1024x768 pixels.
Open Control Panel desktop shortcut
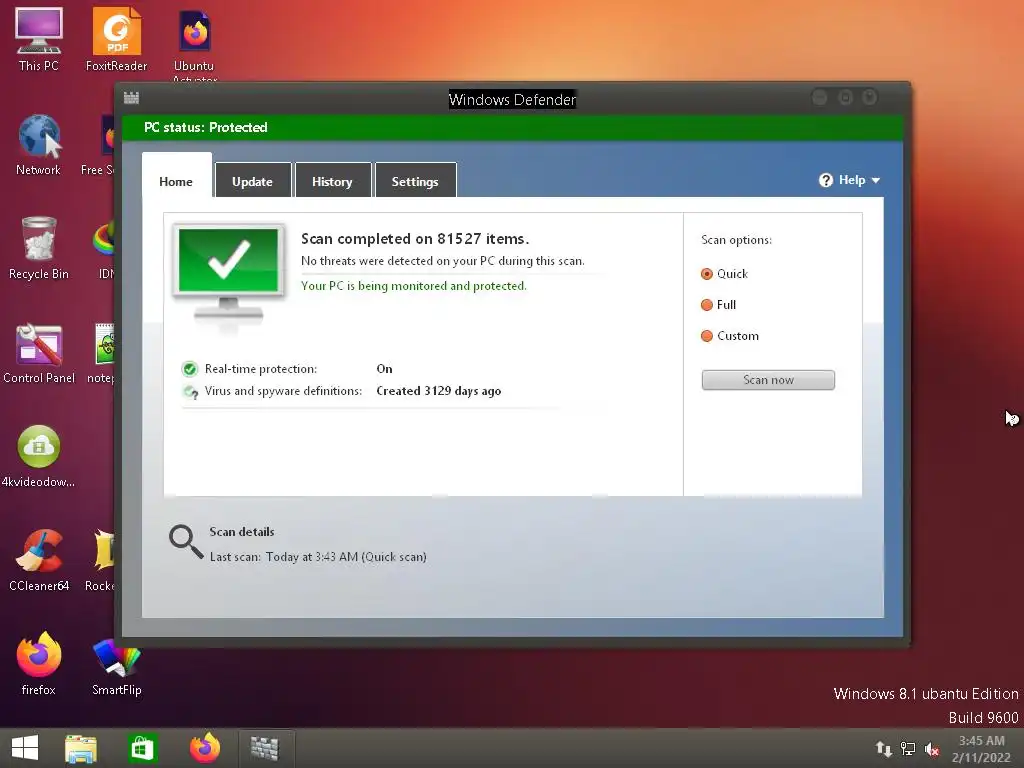39,353
